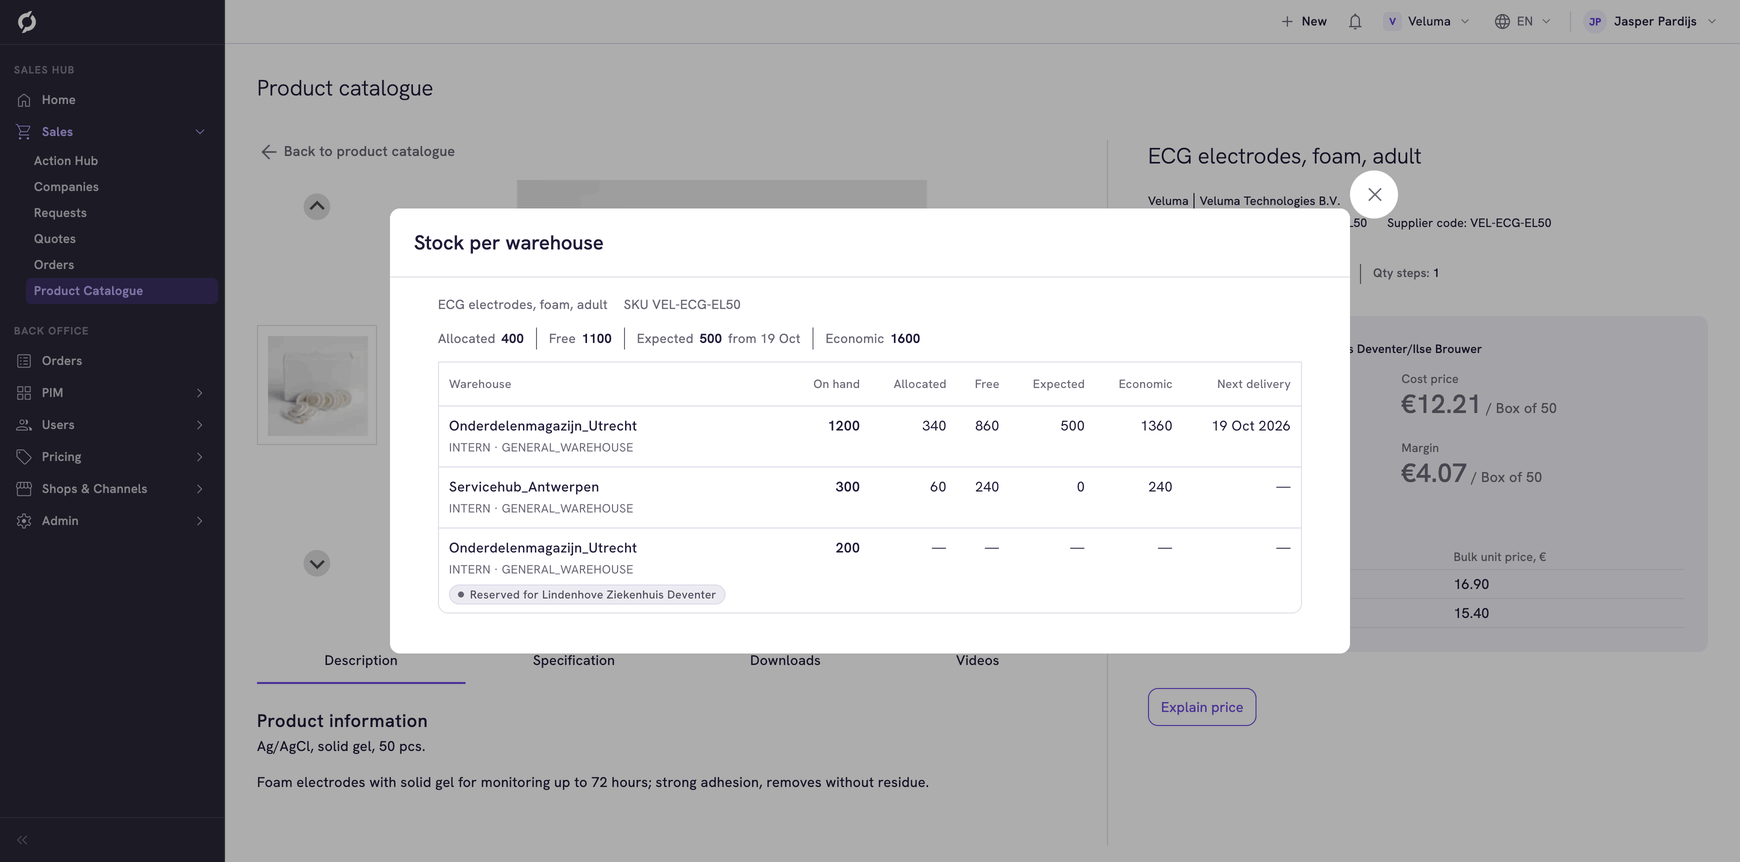Screen dimensions: 1740x862
Task: Show previous product image with up arrow
Action: (317, 206)
